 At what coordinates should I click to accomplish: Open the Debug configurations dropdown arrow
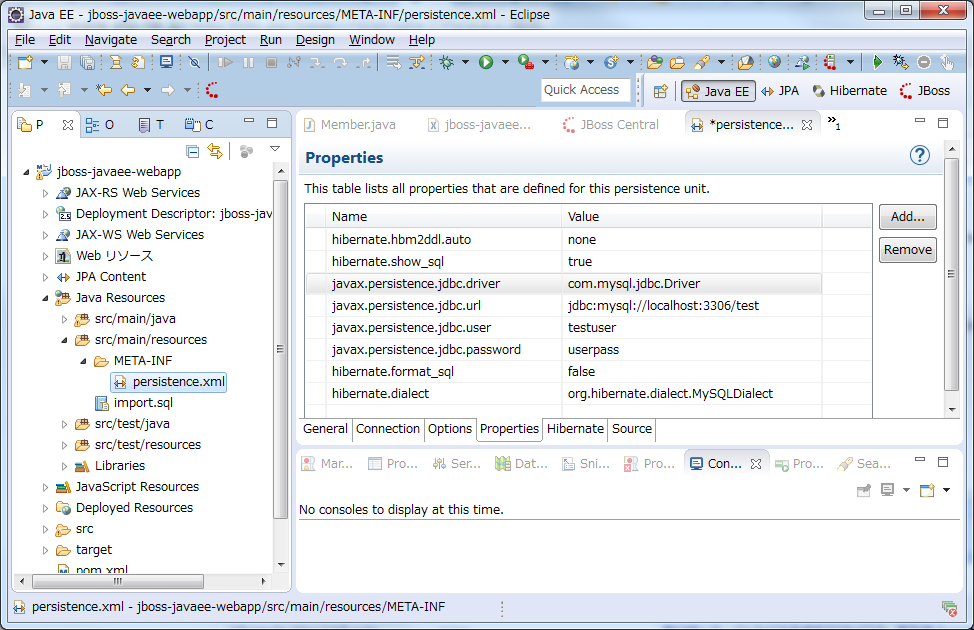[x=465, y=62]
